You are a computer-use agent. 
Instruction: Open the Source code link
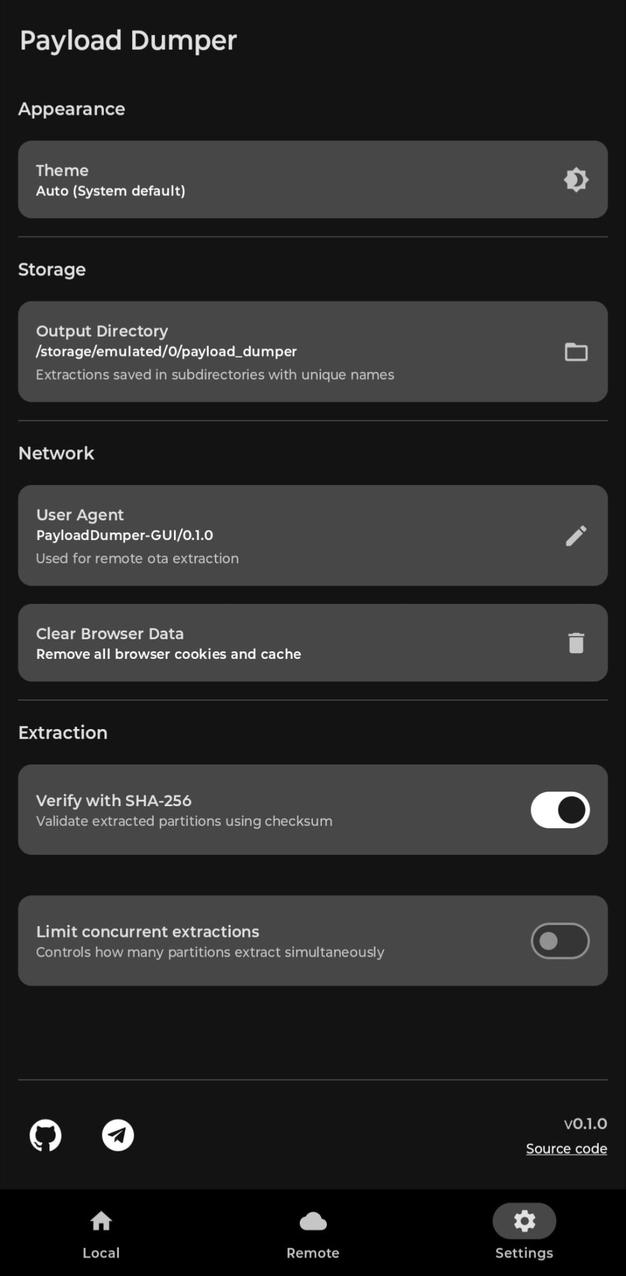tap(566, 1149)
